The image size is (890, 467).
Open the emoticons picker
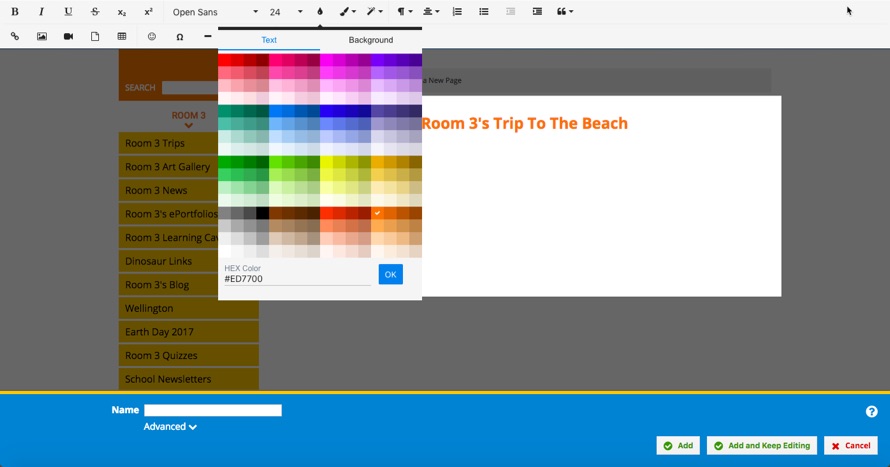point(152,36)
